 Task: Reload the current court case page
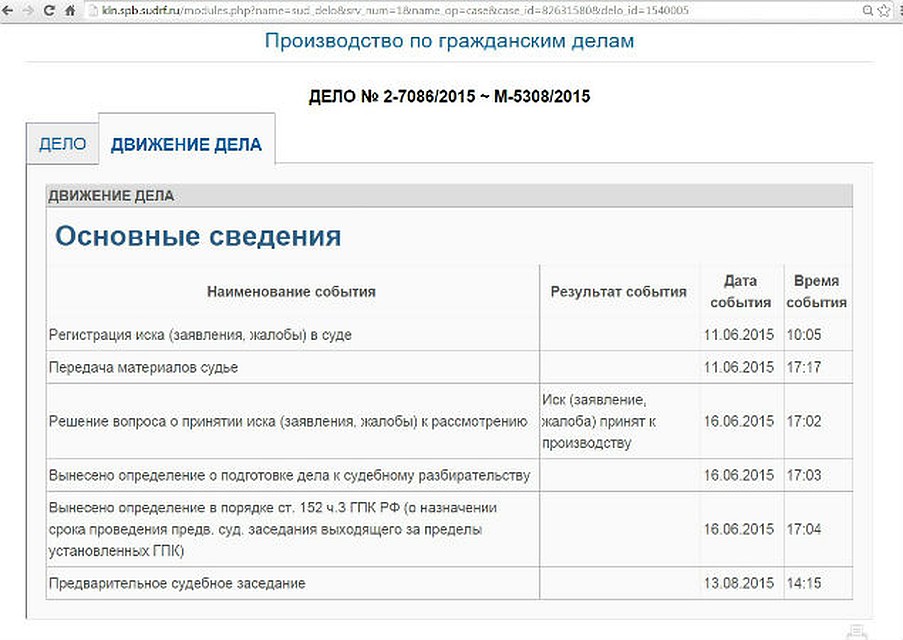pos(47,10)
